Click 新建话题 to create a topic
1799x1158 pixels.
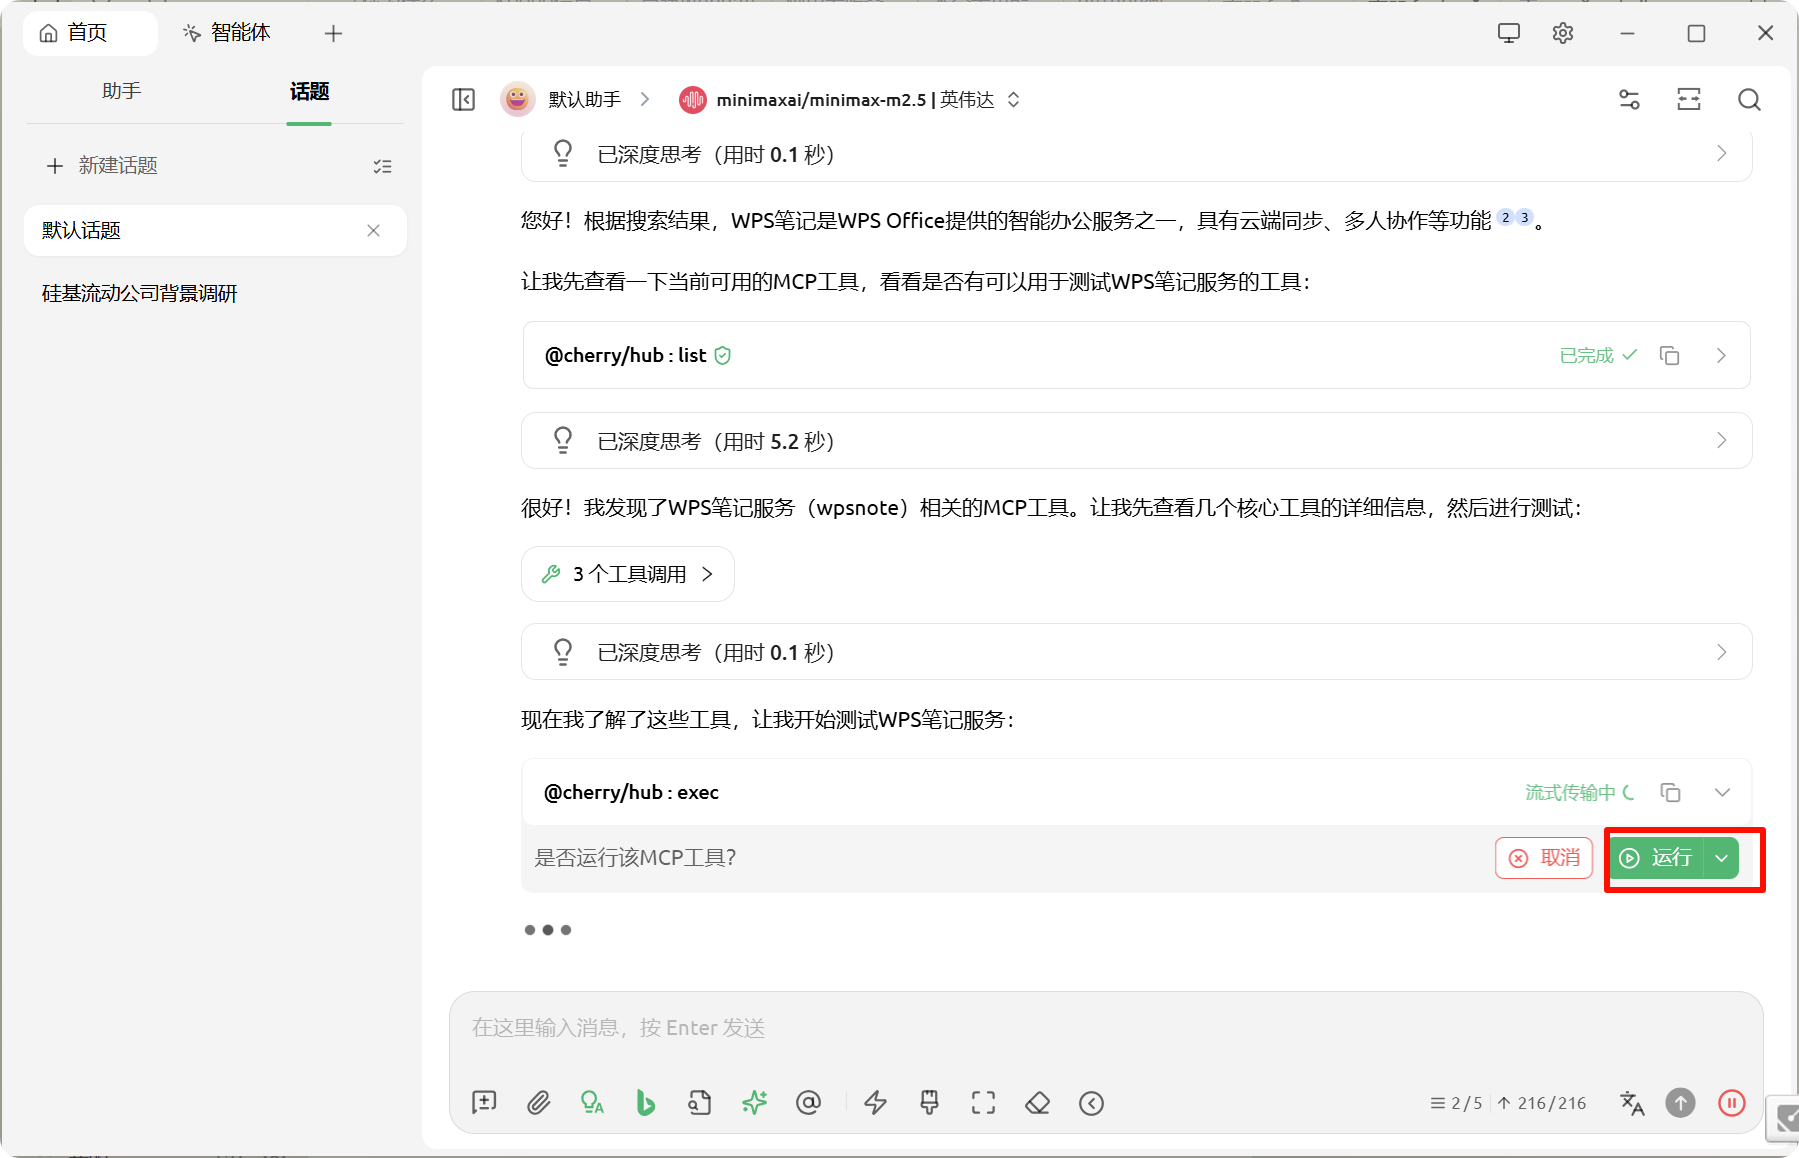click(x=102, y=165)
